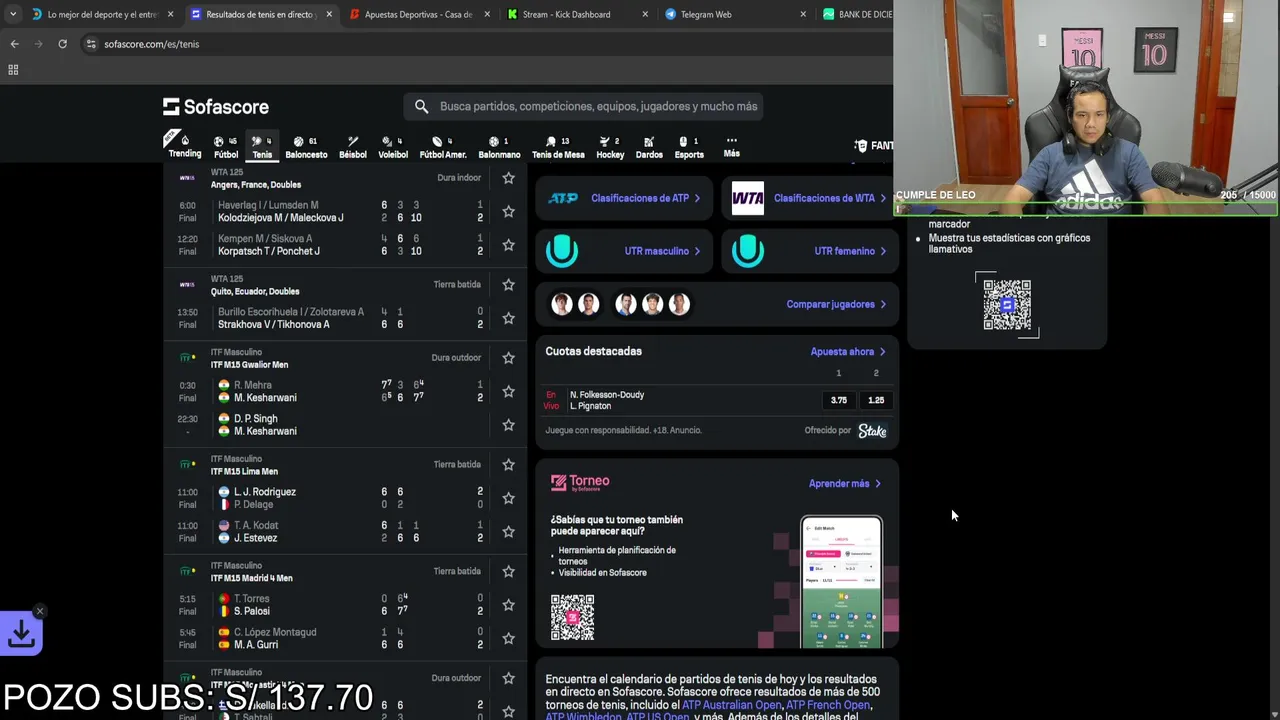This screenshot has width=1280, height=720.
Task: Open the Más sports menu
Action: tap(732, 147)
